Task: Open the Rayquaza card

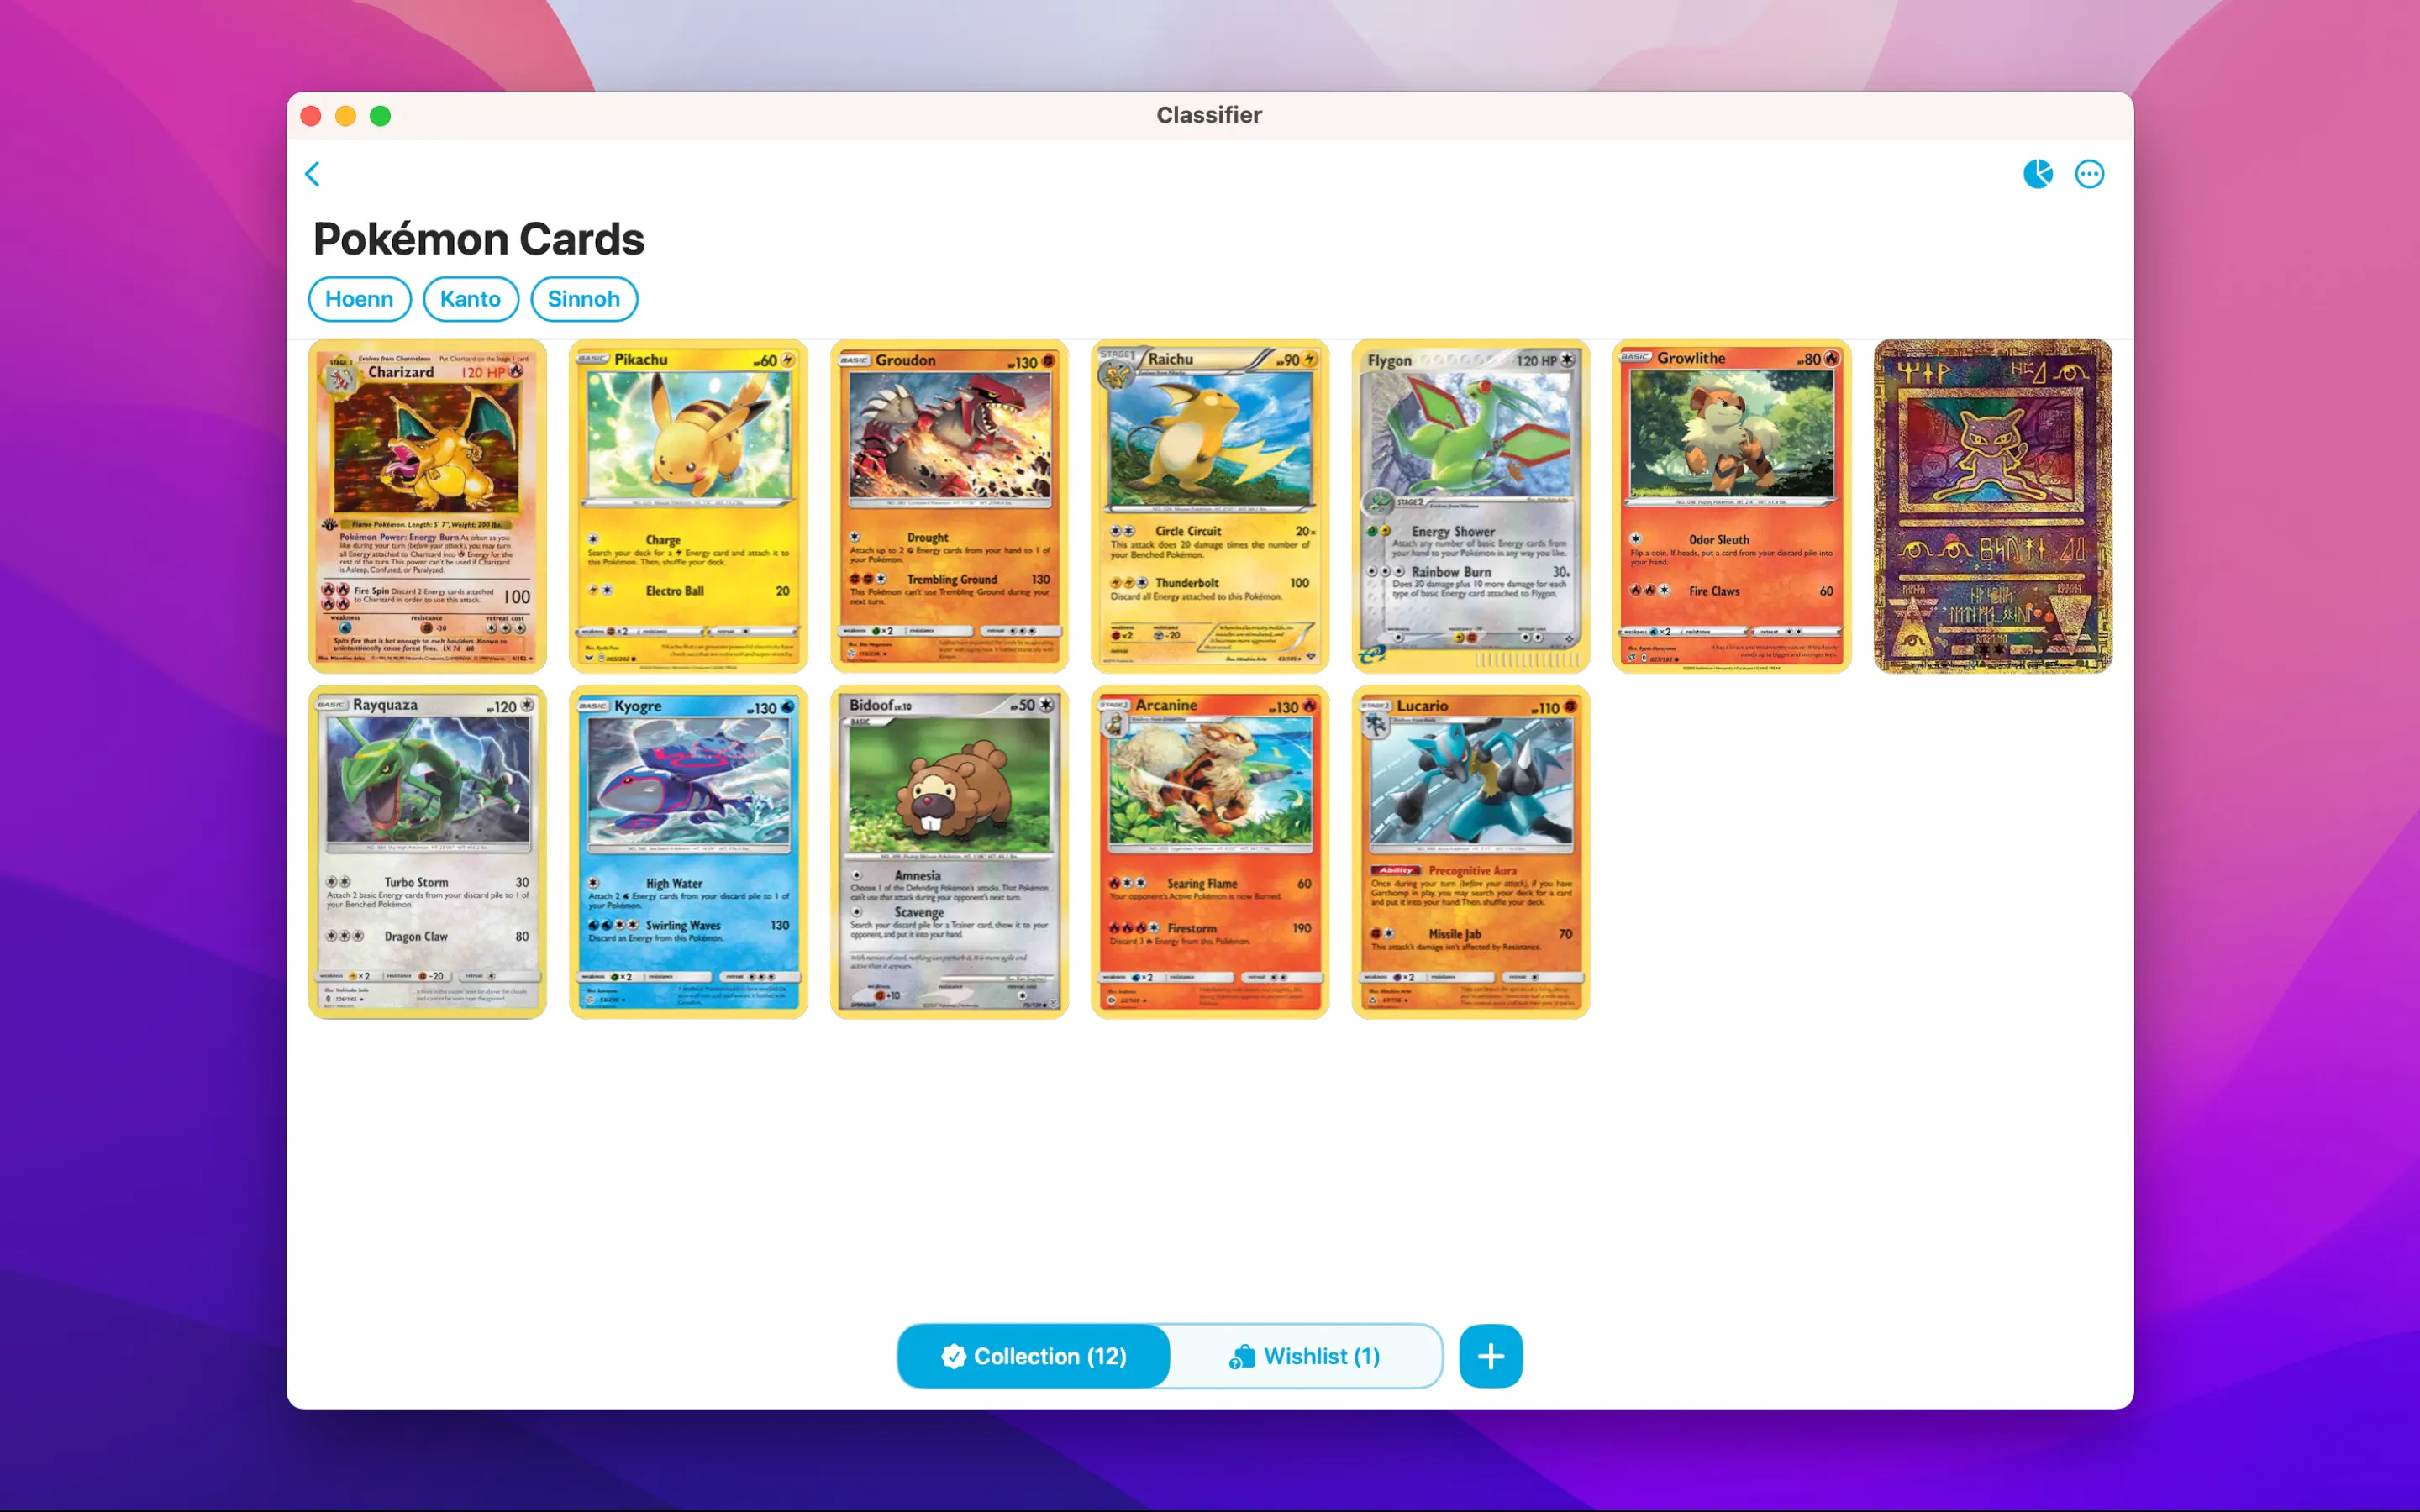Action: coord(428,852)
